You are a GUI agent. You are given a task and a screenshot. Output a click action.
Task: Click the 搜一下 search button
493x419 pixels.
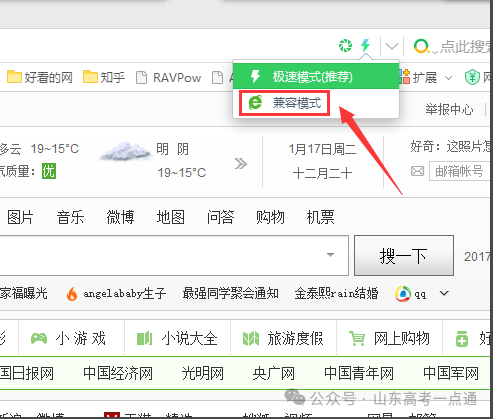point(404,256)
